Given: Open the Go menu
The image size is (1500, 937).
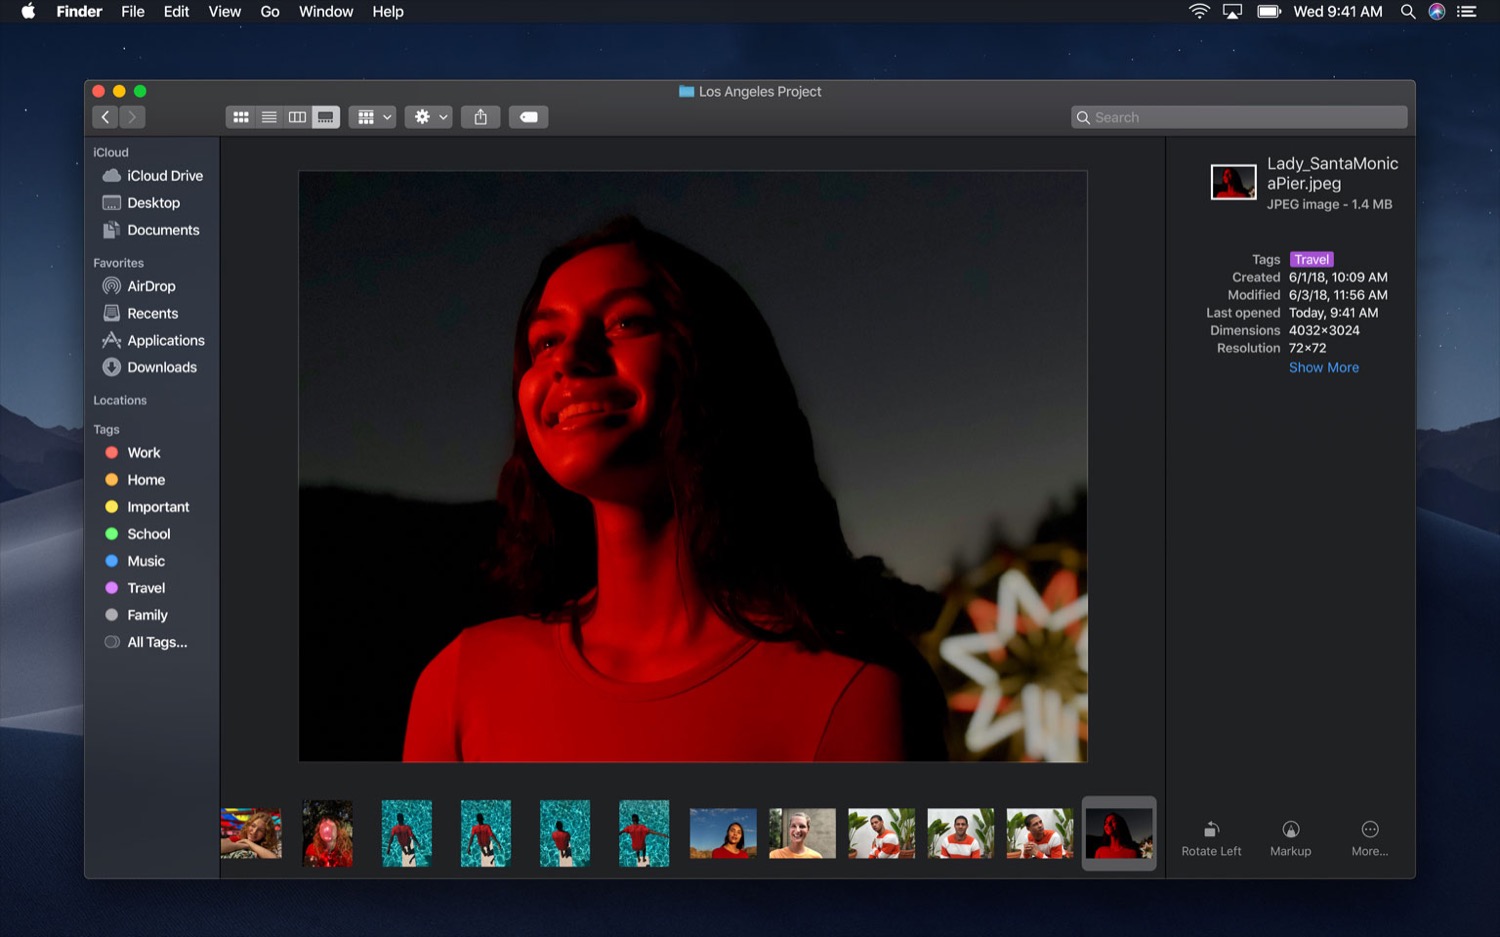Looking at the screenshot, I should [x=270, y=12].
